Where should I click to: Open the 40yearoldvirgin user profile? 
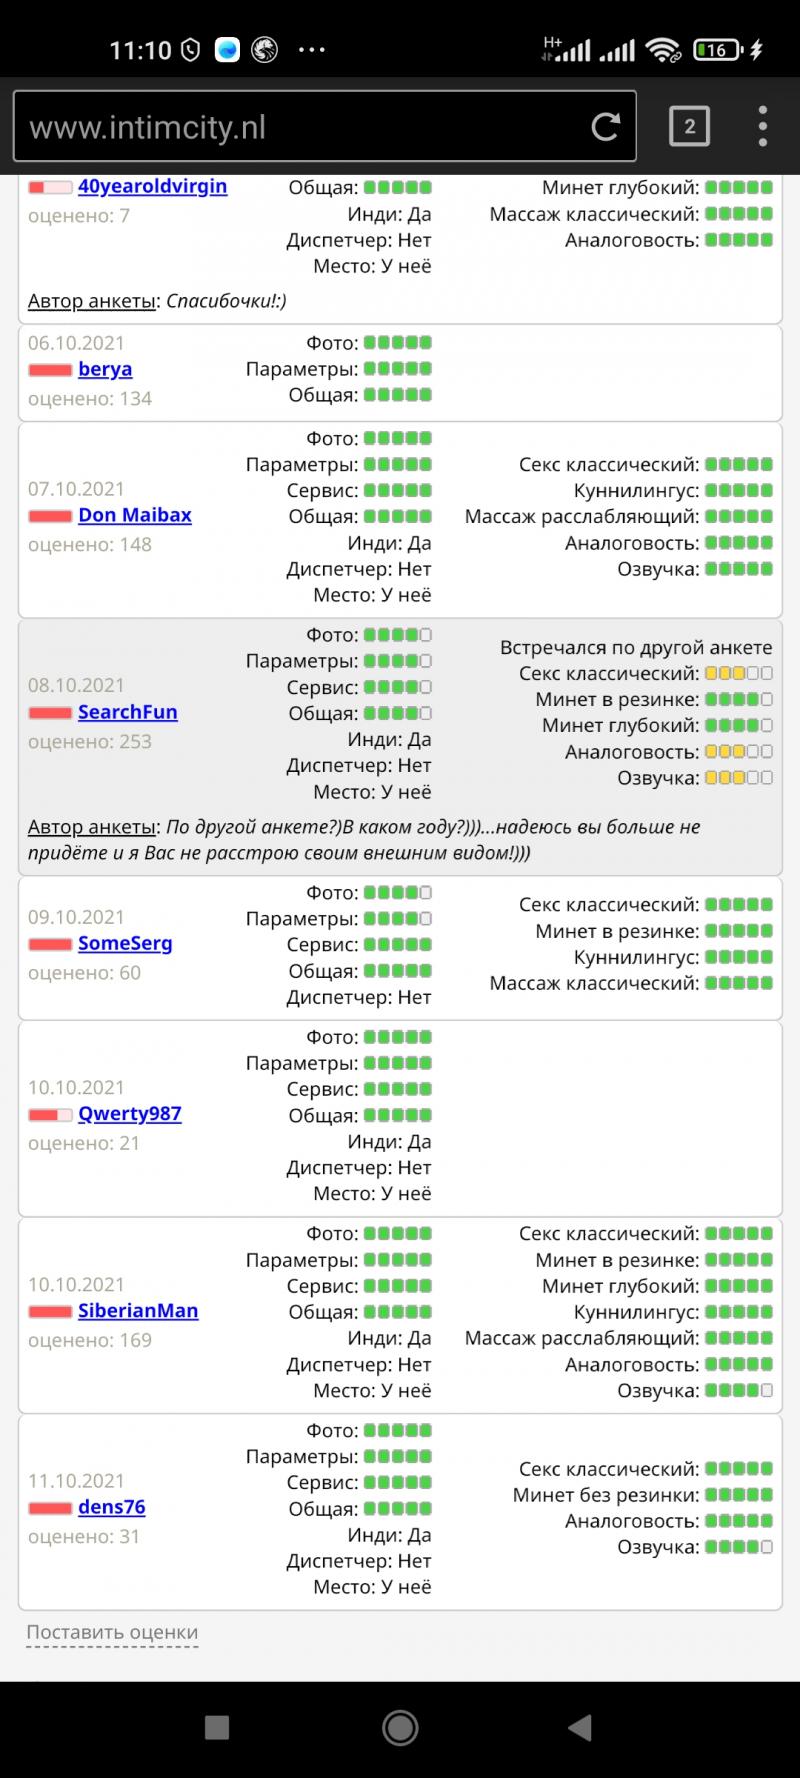point(152,187)
